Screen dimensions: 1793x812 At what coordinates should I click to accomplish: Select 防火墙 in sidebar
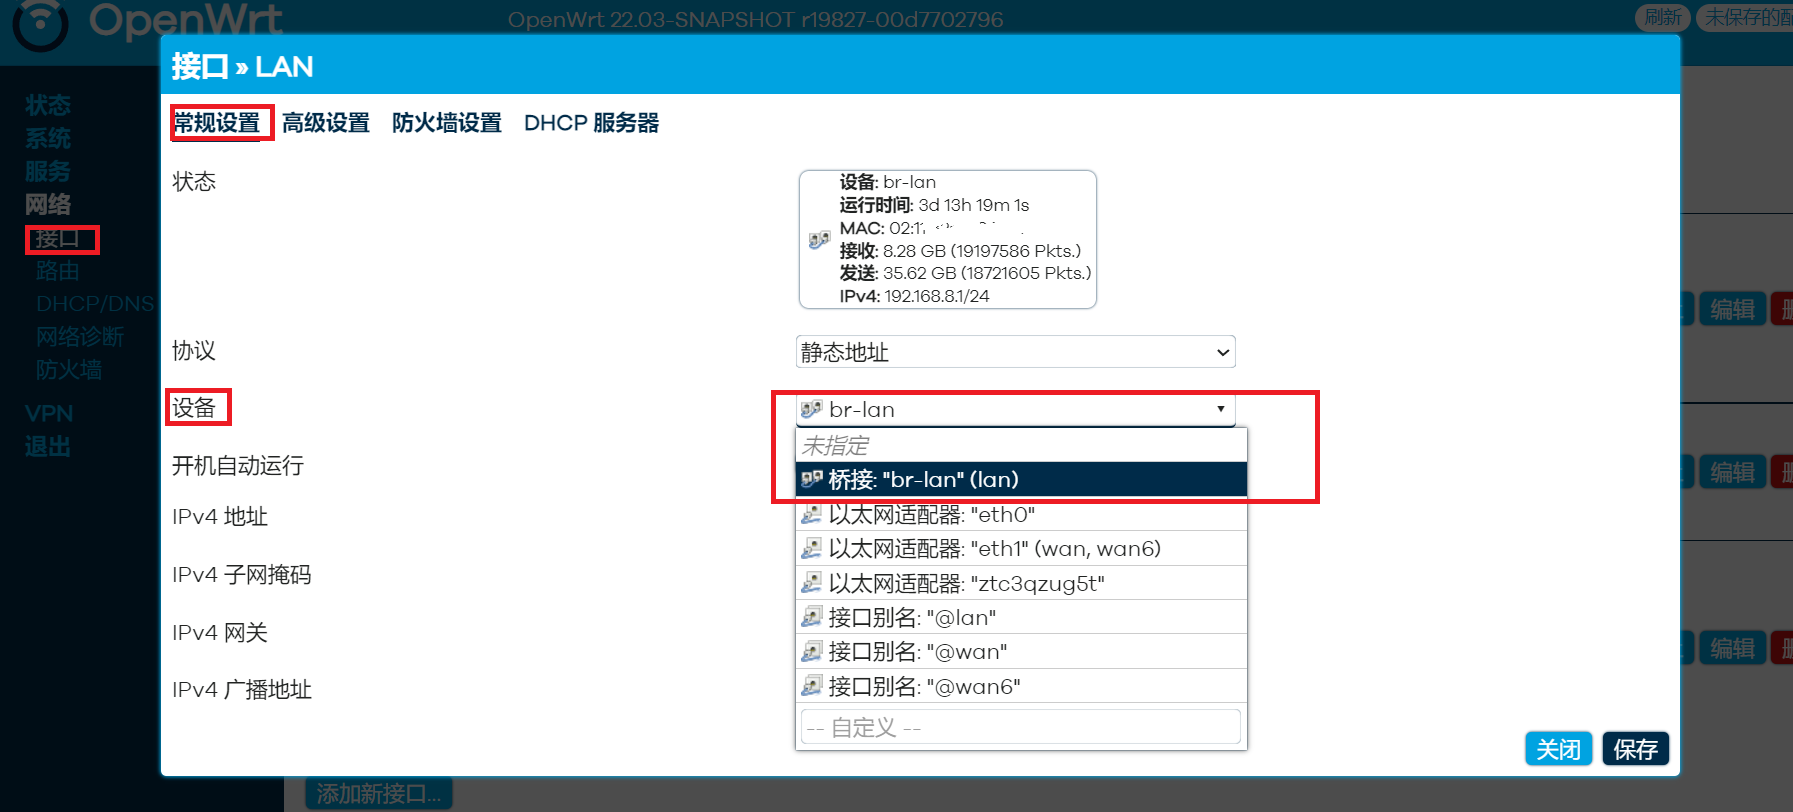point(69,370)
